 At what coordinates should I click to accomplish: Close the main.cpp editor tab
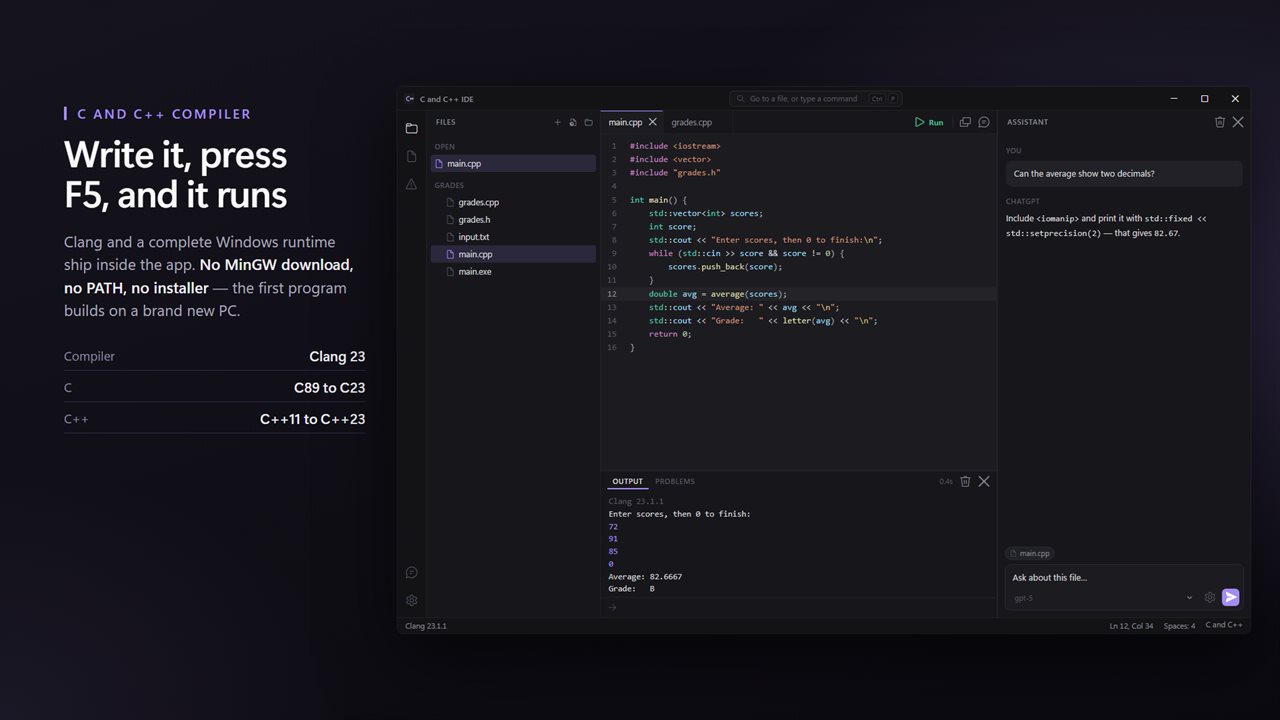[x=653, y=122]
